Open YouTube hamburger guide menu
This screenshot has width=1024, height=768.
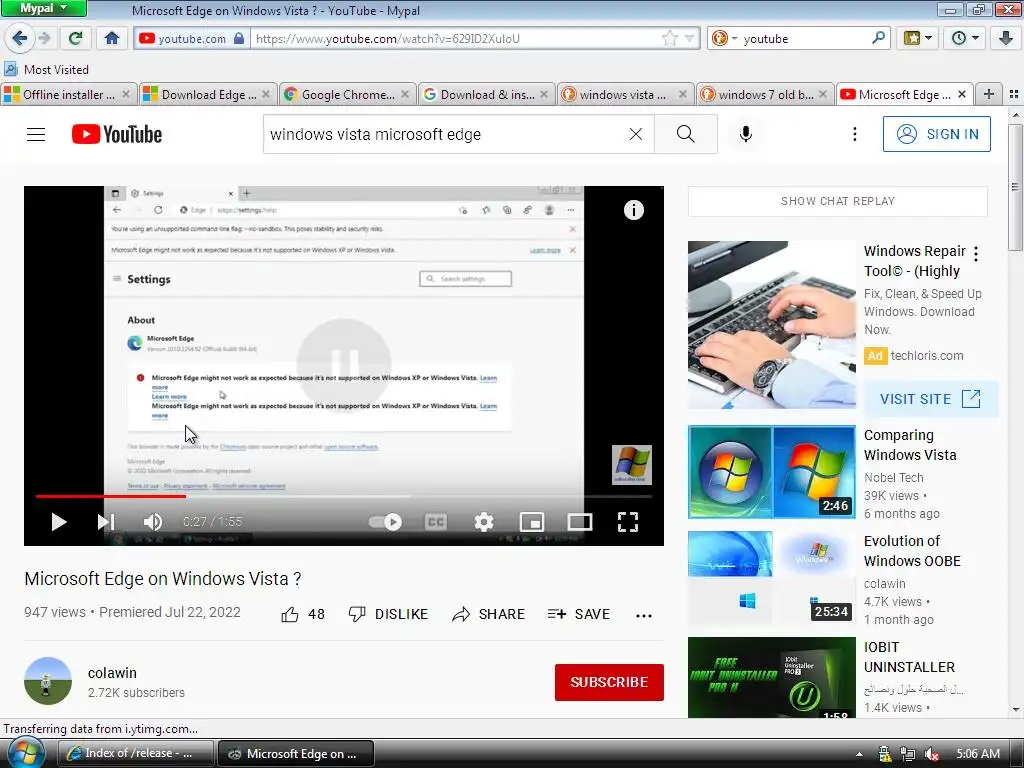(x=36, y=135)
